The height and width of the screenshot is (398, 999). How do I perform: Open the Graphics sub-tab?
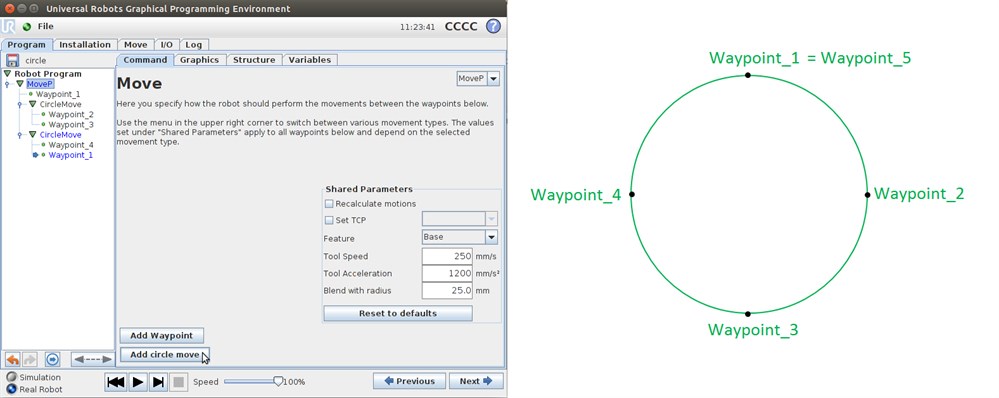point(199,60)
